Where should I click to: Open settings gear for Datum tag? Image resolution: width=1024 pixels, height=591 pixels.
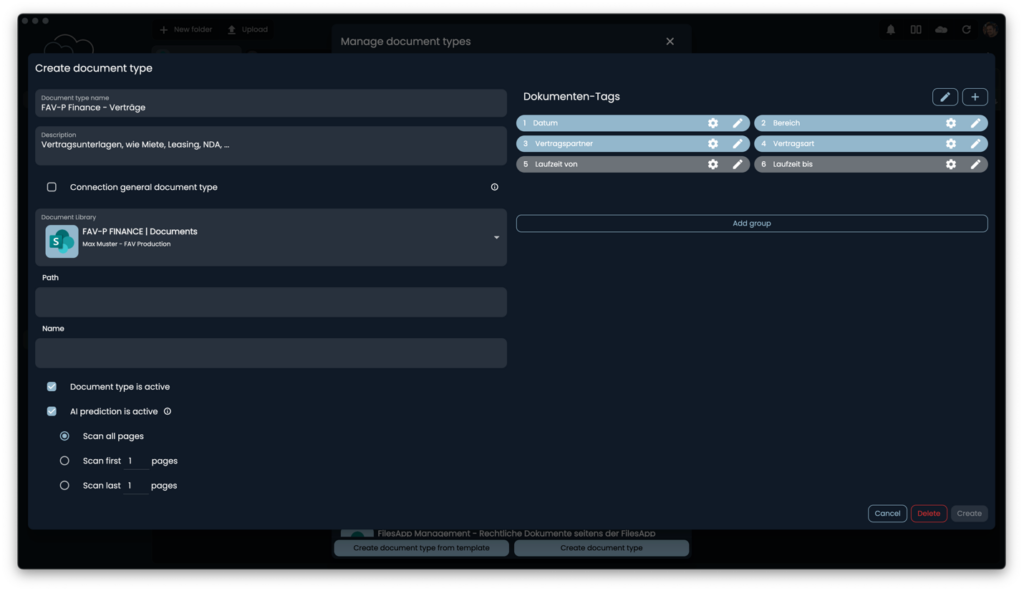click(x=712, y=123)
